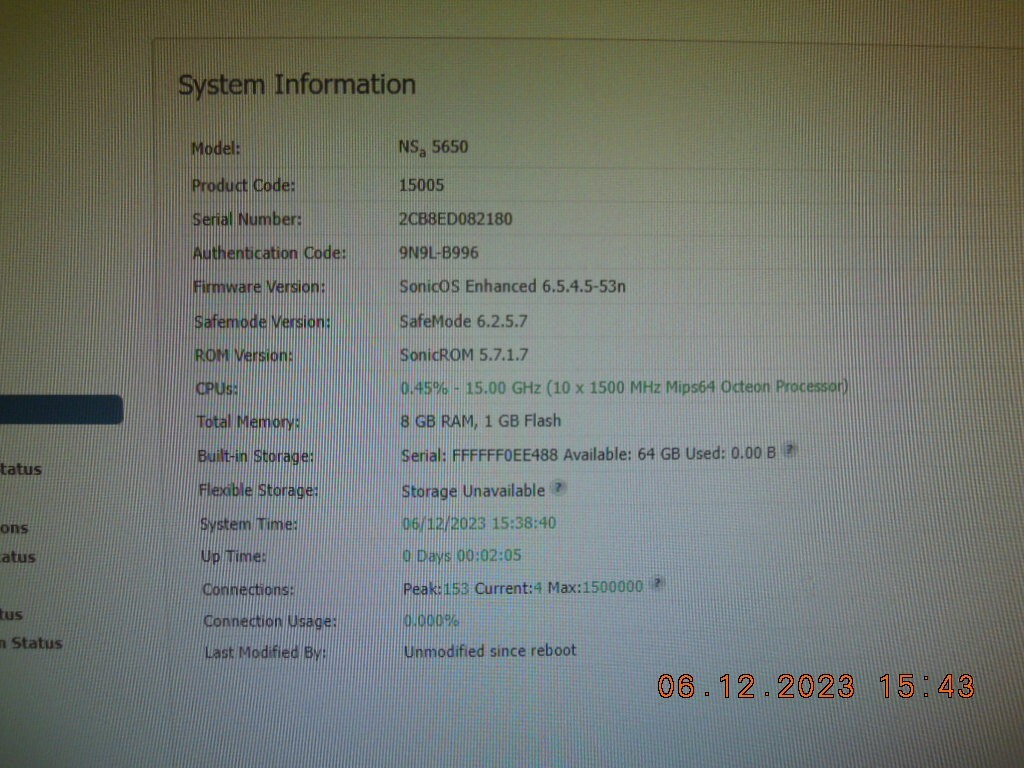Select product code 15005
Screen dimensions: 1024x768
pyautogui.click(x=421, y=185)
